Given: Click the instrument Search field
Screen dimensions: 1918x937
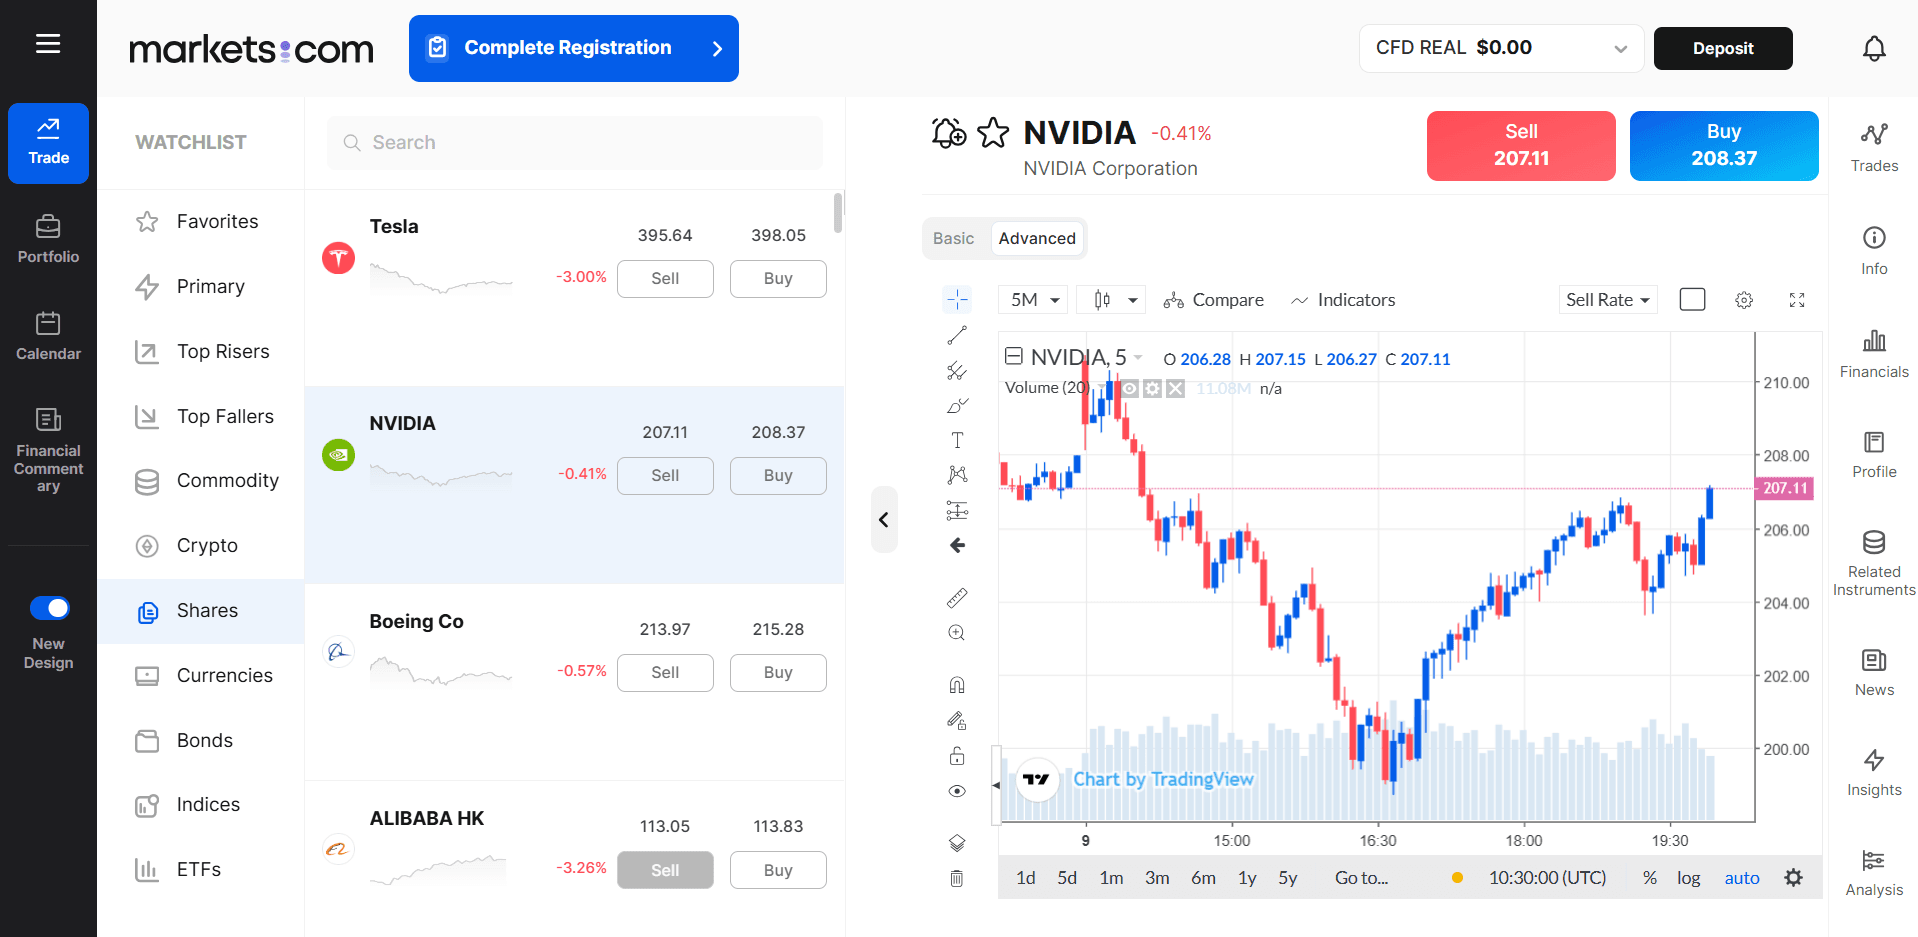Looking at the screenshot, I should pyautogui.click(x=575, y=143).
